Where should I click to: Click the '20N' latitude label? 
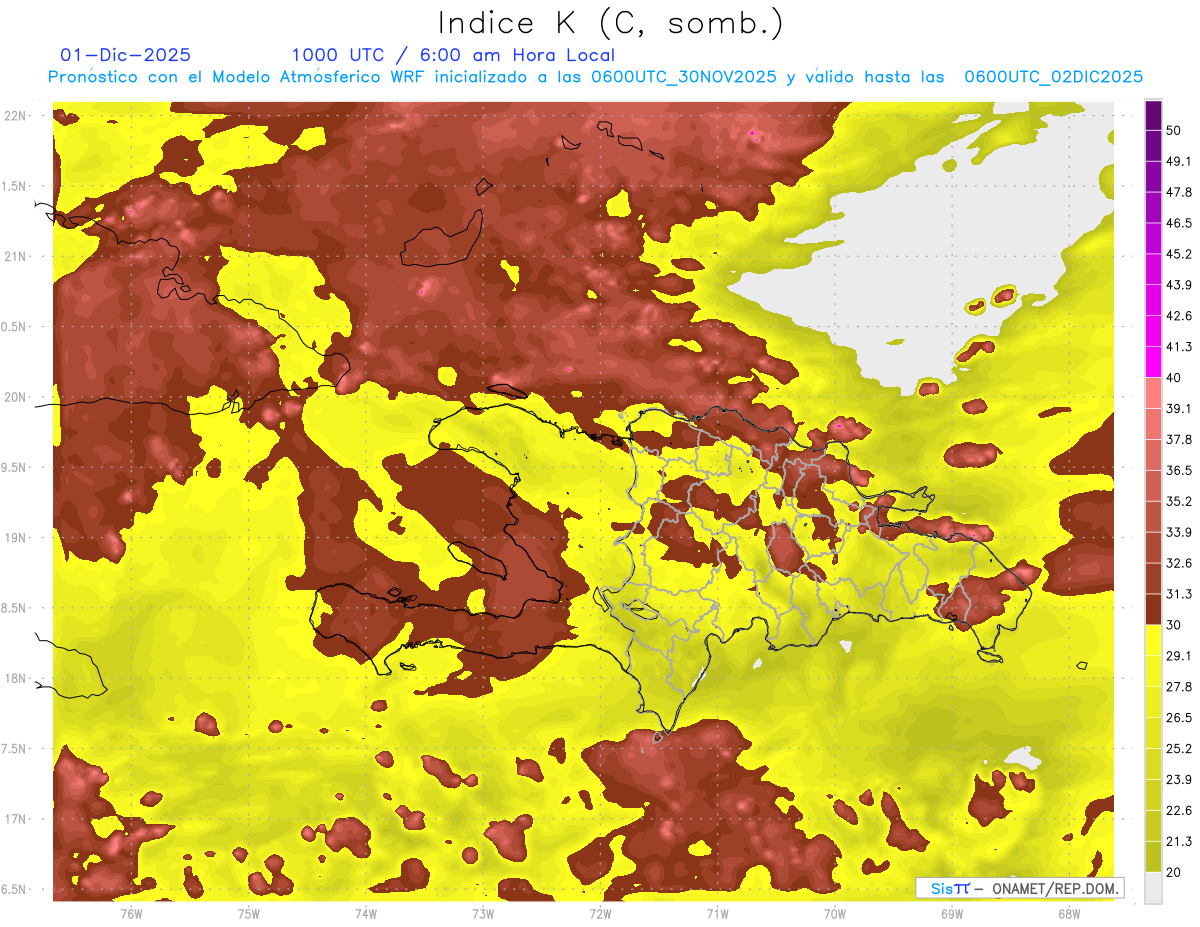point(15,397)
